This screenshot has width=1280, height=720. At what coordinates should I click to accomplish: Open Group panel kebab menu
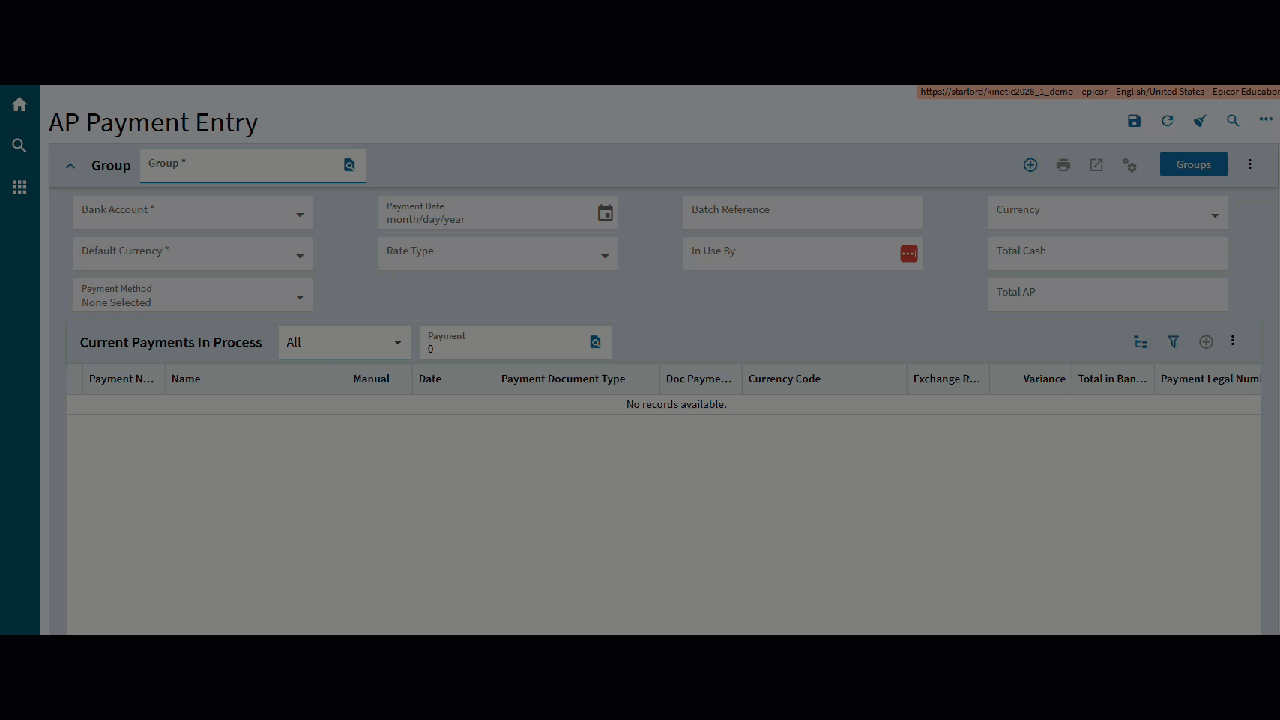[1250, 164]
